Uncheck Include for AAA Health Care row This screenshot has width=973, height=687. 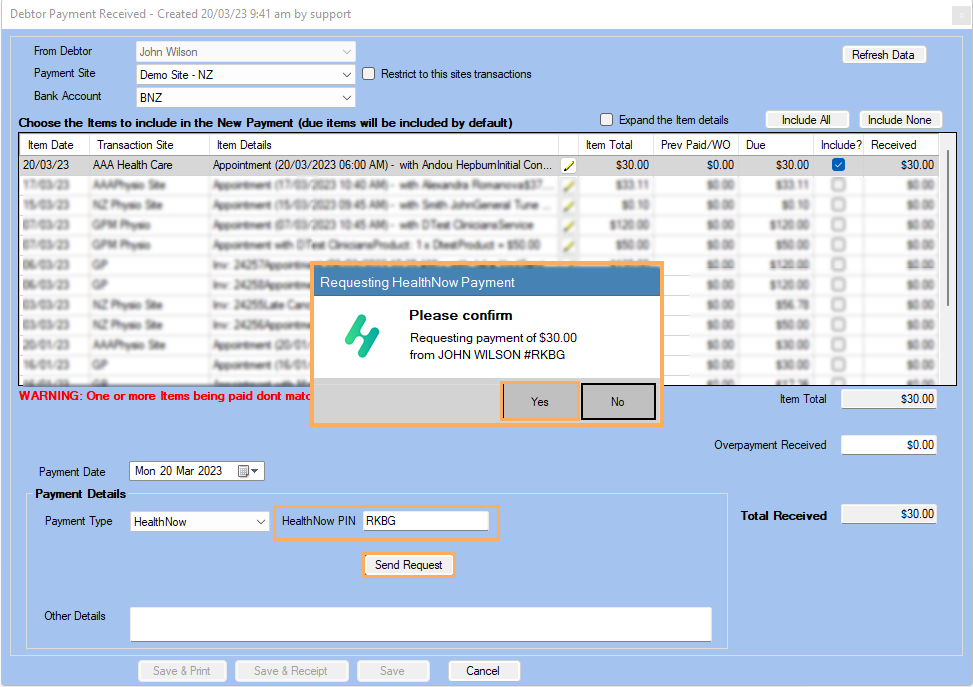click(x=838, y=164)
